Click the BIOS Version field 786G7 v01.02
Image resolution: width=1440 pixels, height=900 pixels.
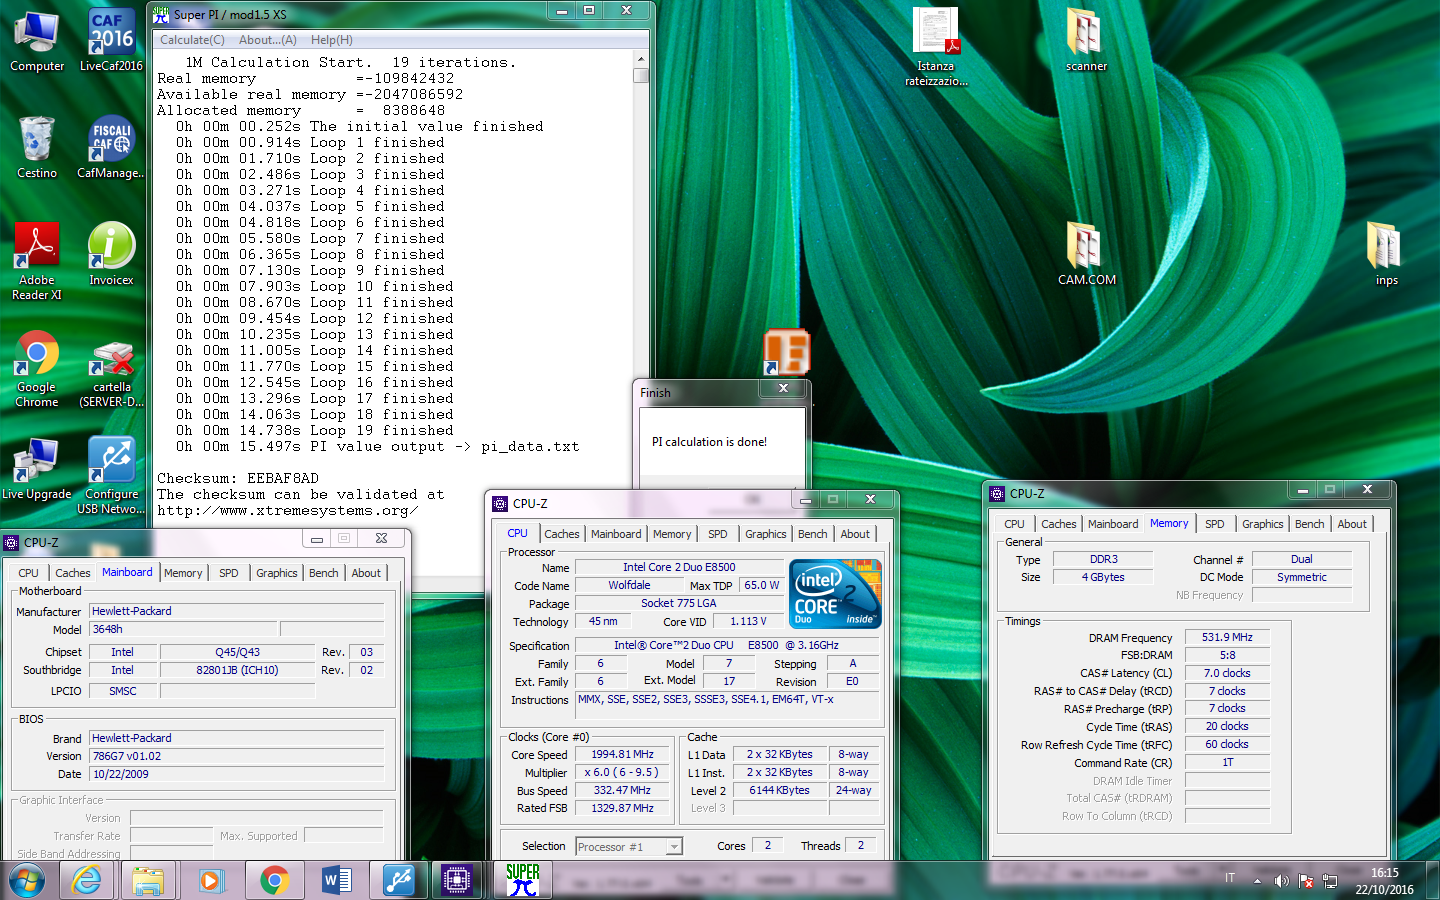[236, 756]
